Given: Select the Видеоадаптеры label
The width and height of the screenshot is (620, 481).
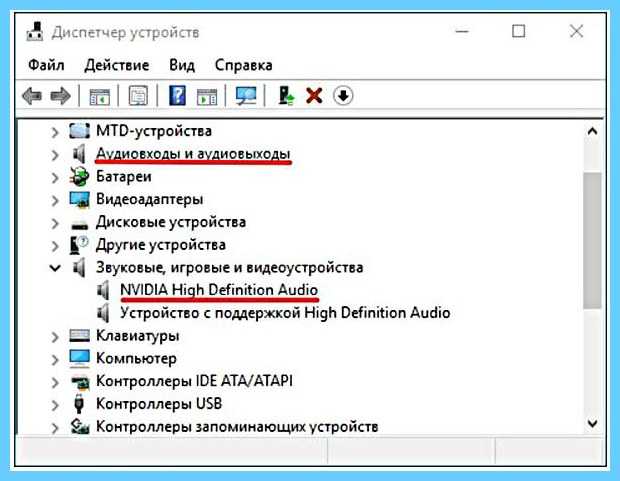Looking at the screenshot, I should point(149,199).
